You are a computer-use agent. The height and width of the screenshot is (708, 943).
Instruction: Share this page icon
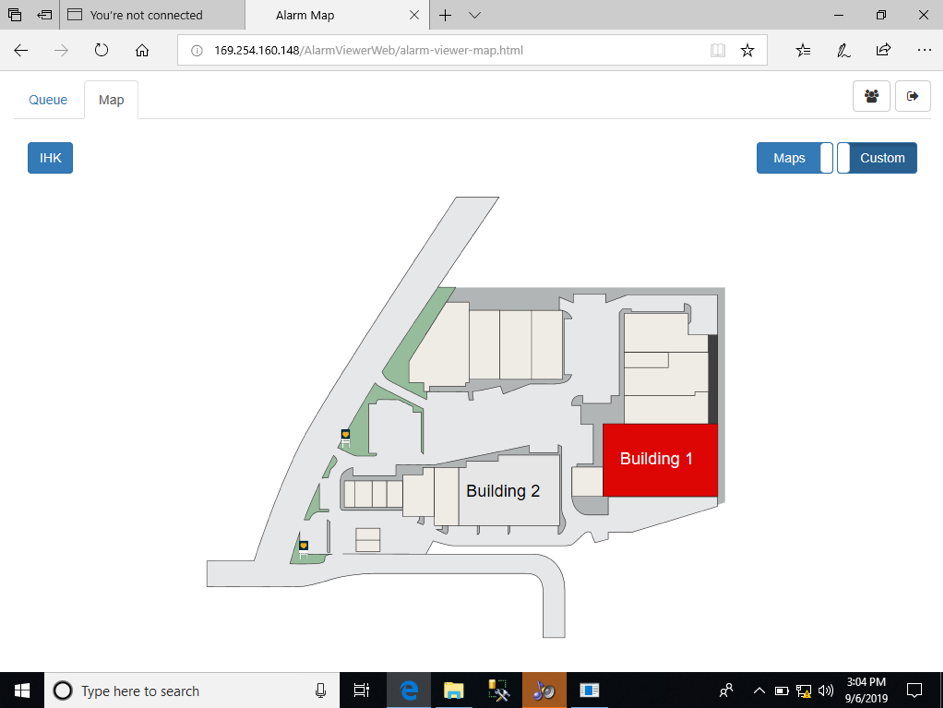coord(883,51)
